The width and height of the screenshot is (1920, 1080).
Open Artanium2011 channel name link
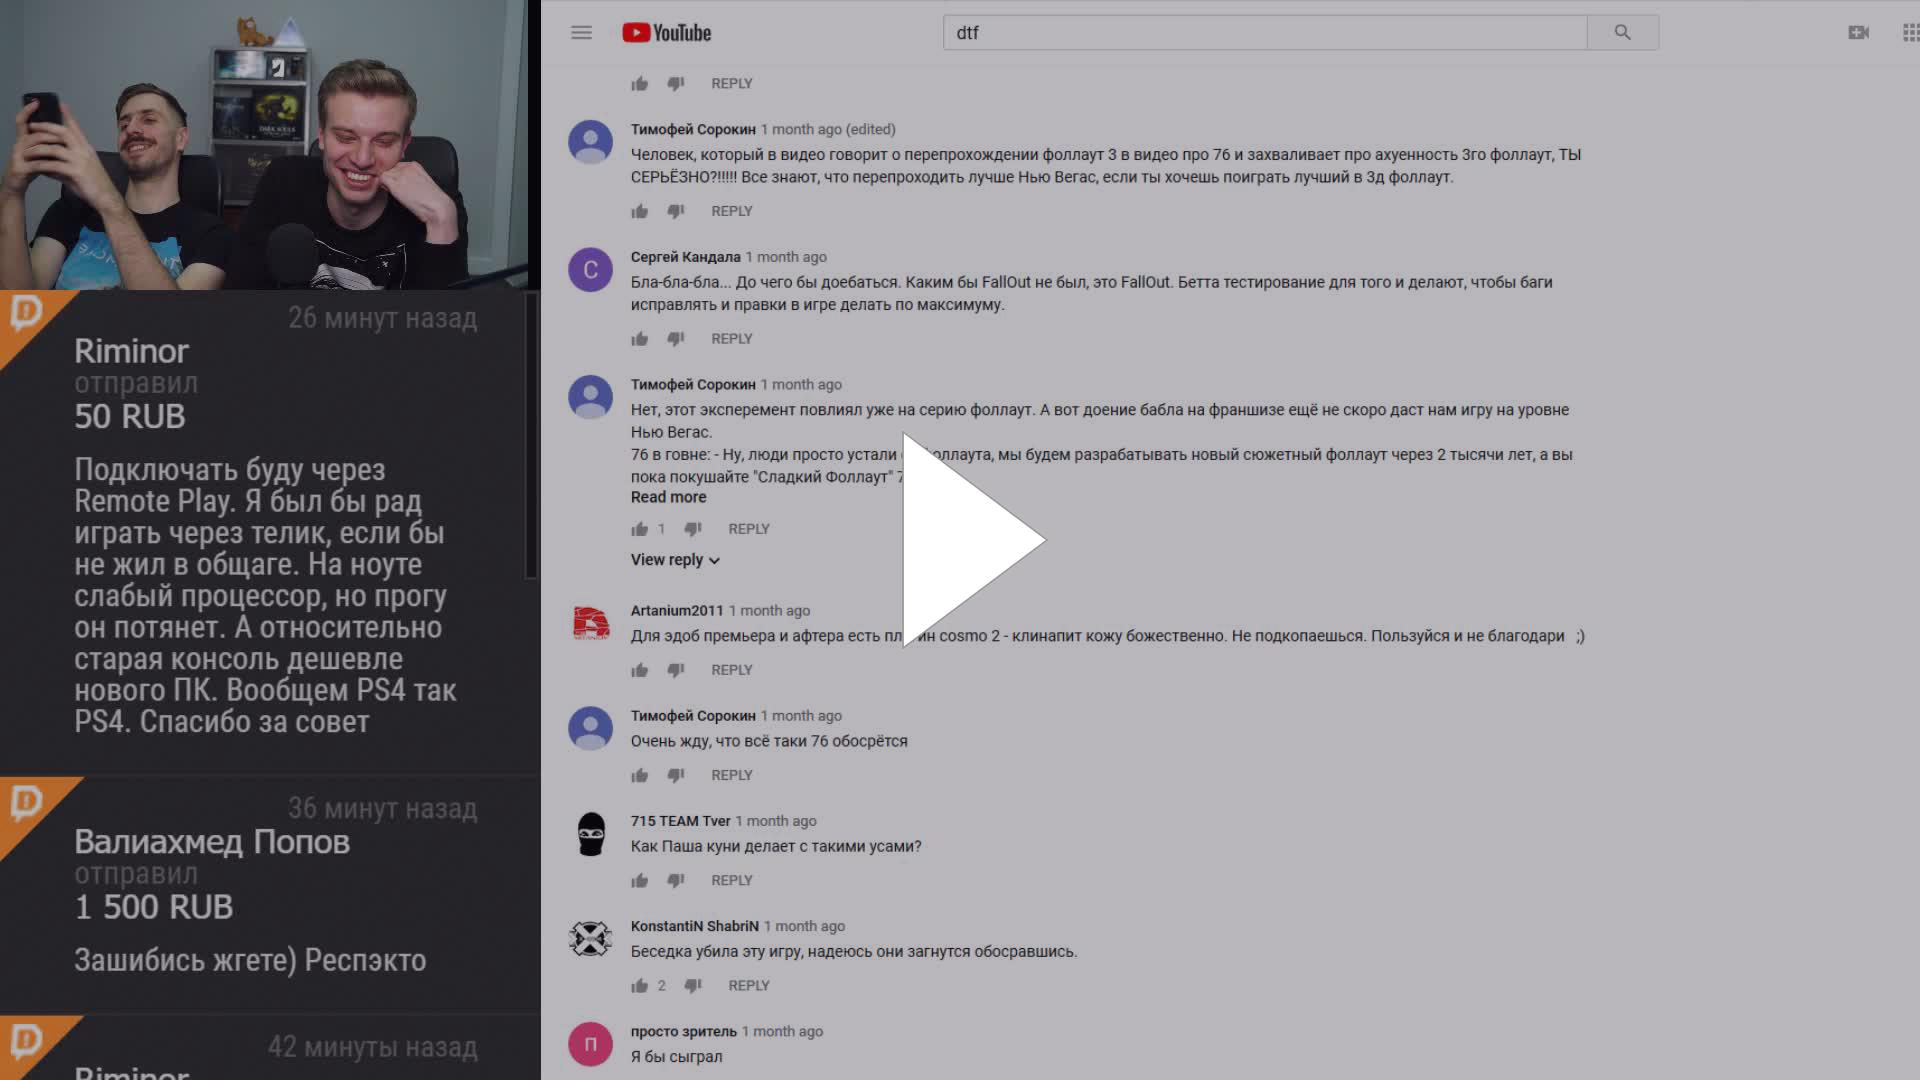click(x=677, y=611)
